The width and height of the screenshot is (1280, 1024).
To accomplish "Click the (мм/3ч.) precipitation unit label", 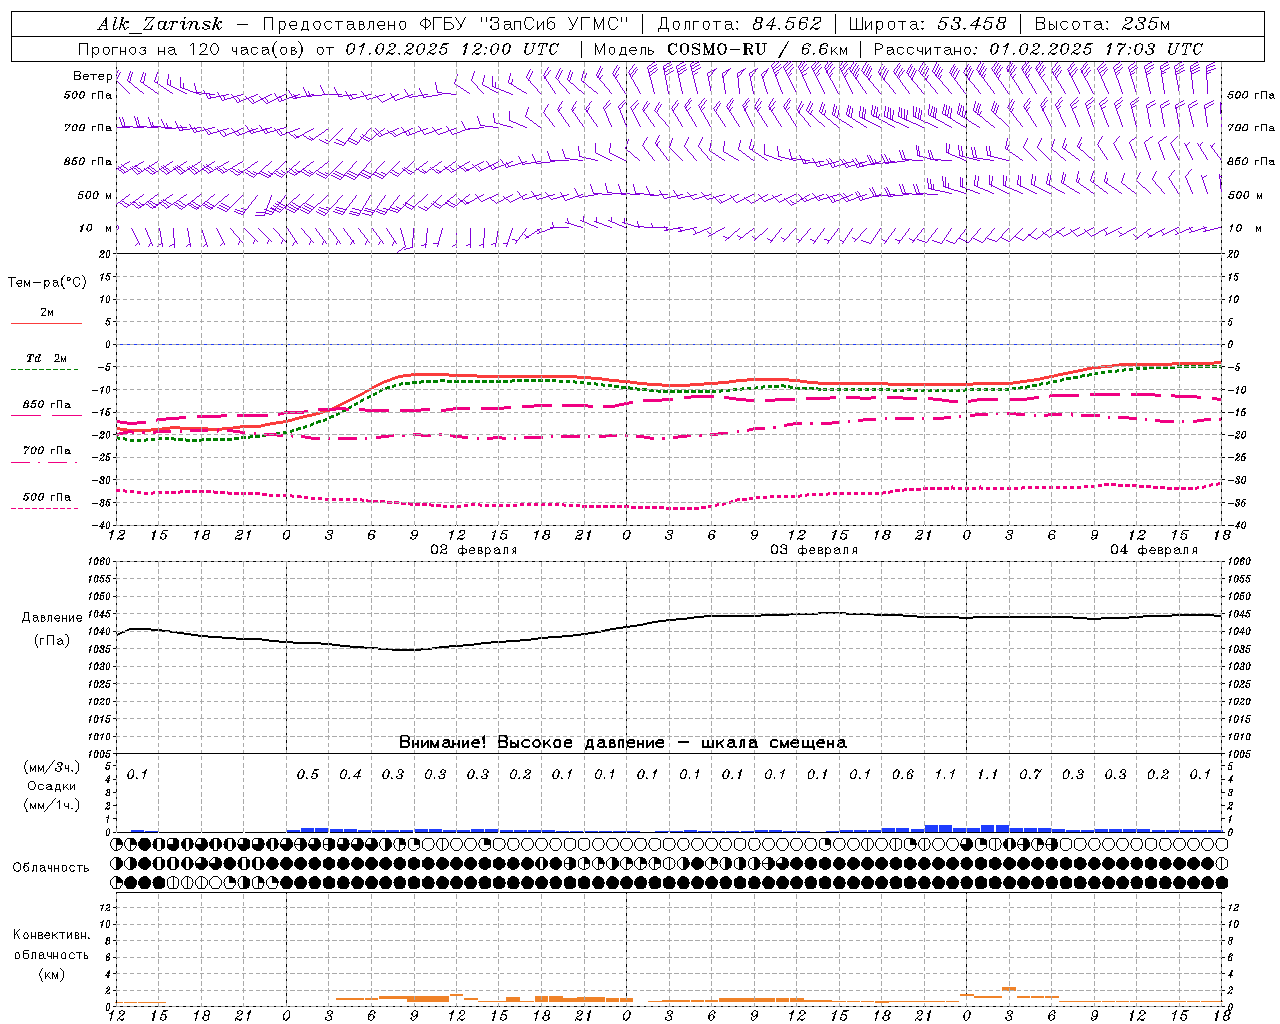I will pyautogui.click(x=51, y=767).
